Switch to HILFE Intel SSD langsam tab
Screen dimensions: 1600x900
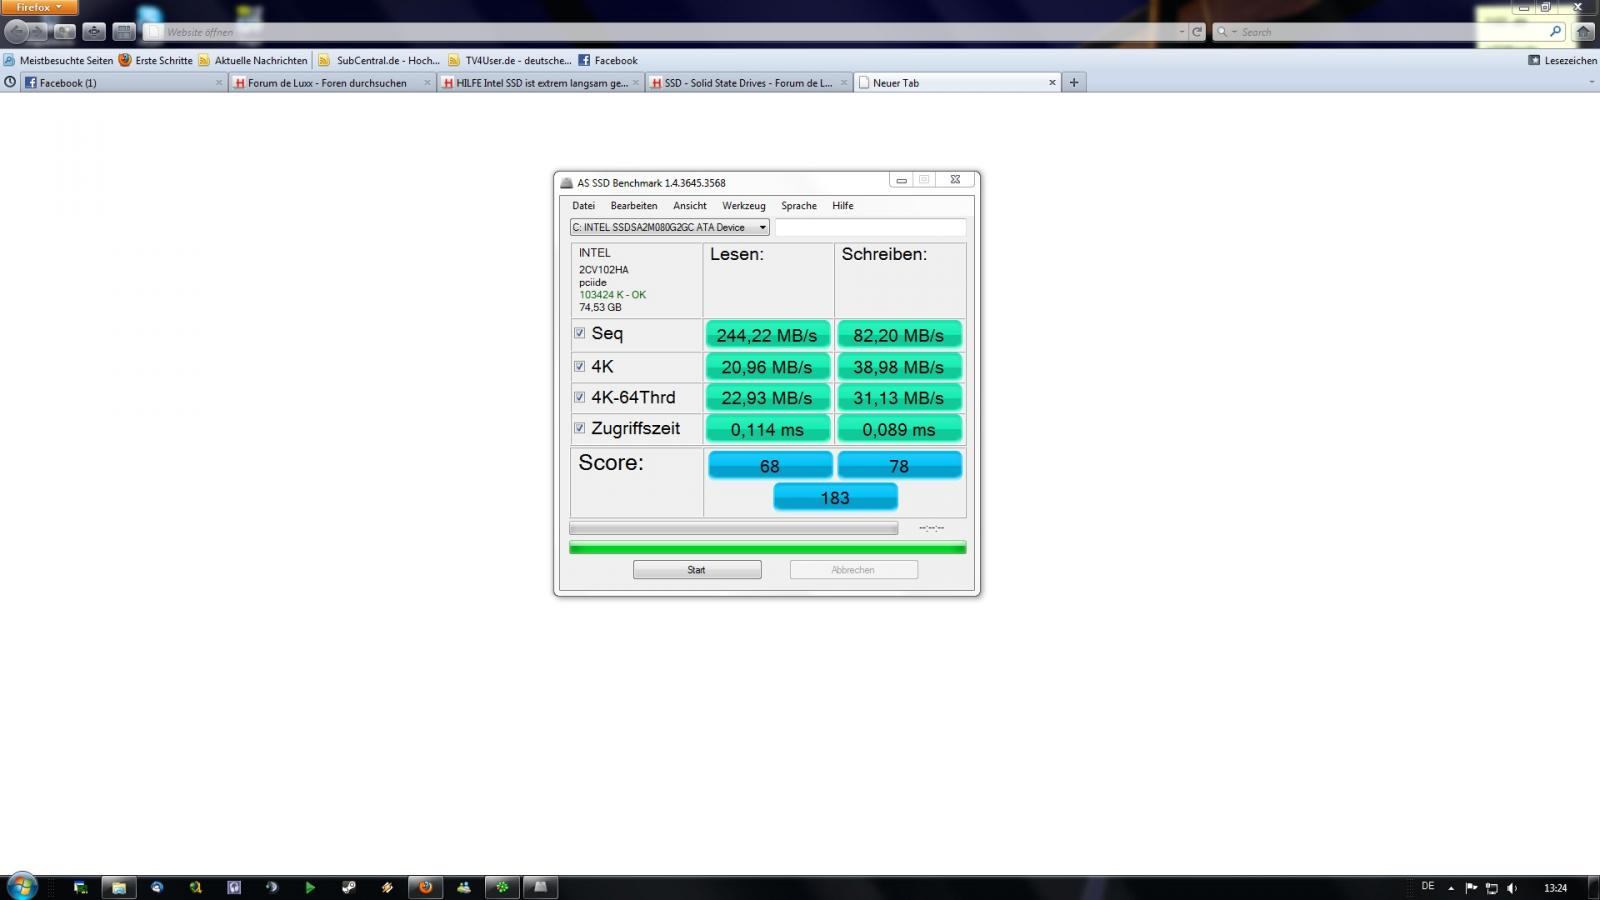[541, 83]
